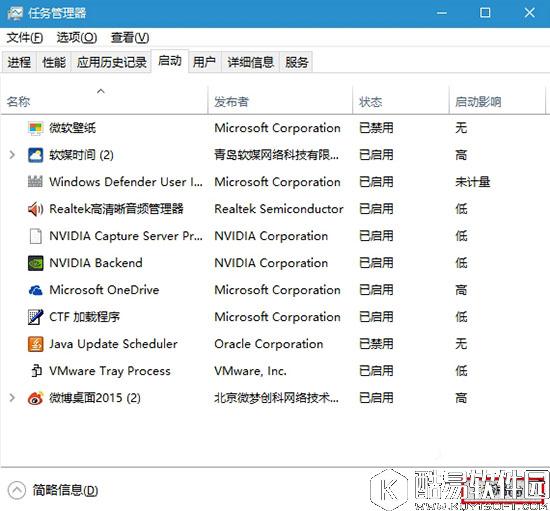This screenshot has width=550, height=511.
Task: Click the Java Update Scheduler icon
Action: click(35, 344)
